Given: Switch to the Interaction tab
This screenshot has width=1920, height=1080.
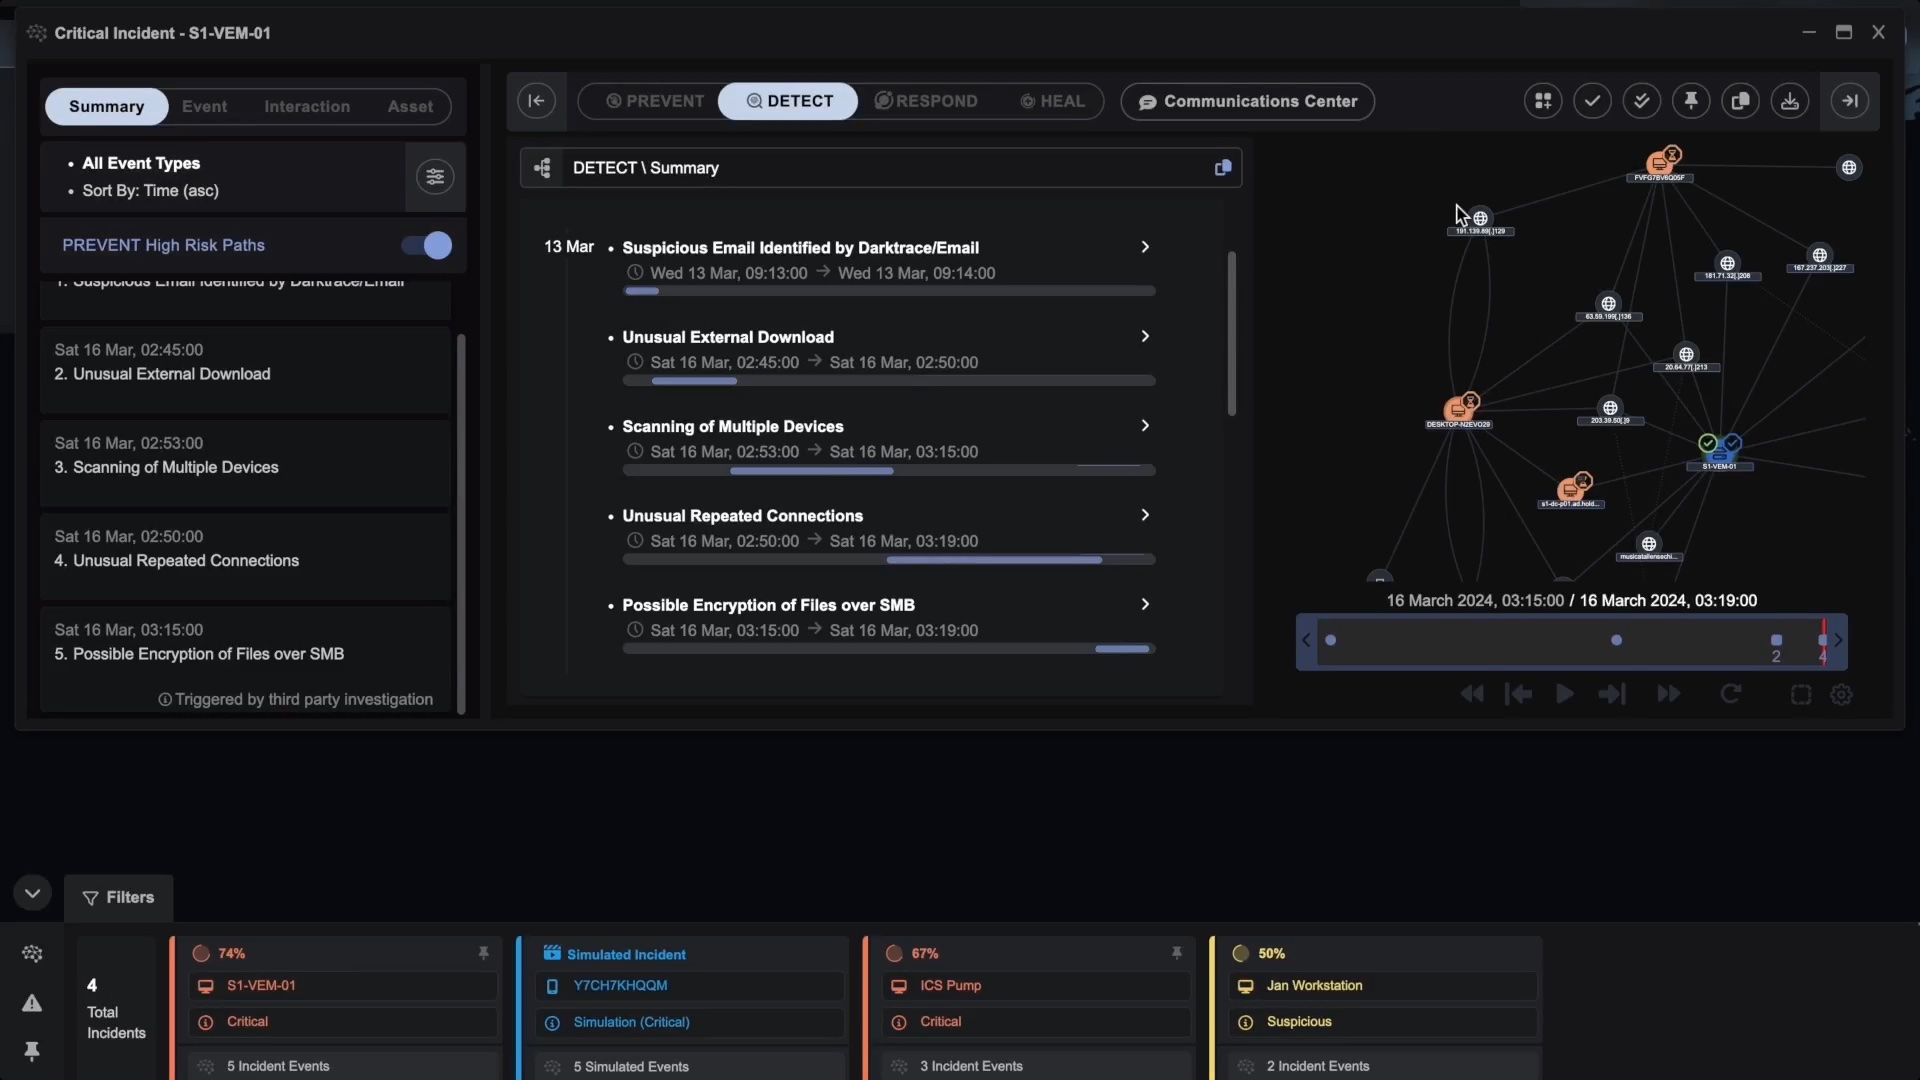Looking at the screenshot, I should pyautogui.click(x=307, y=106).
